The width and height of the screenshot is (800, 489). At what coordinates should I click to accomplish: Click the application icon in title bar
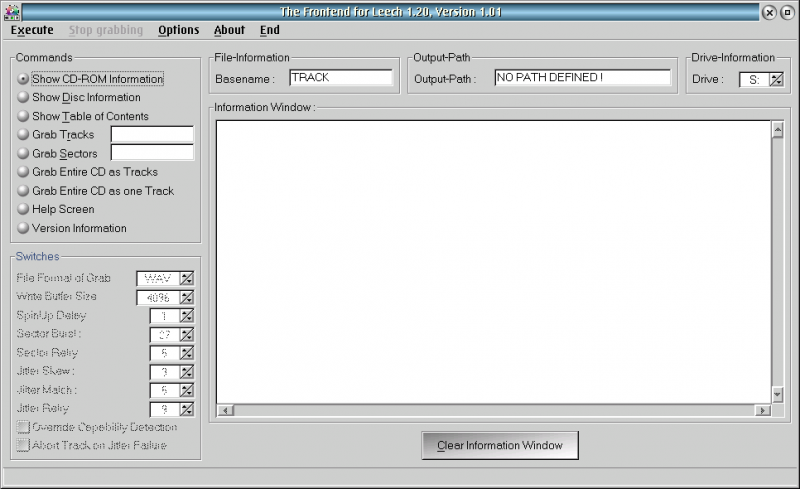point(12,12)
